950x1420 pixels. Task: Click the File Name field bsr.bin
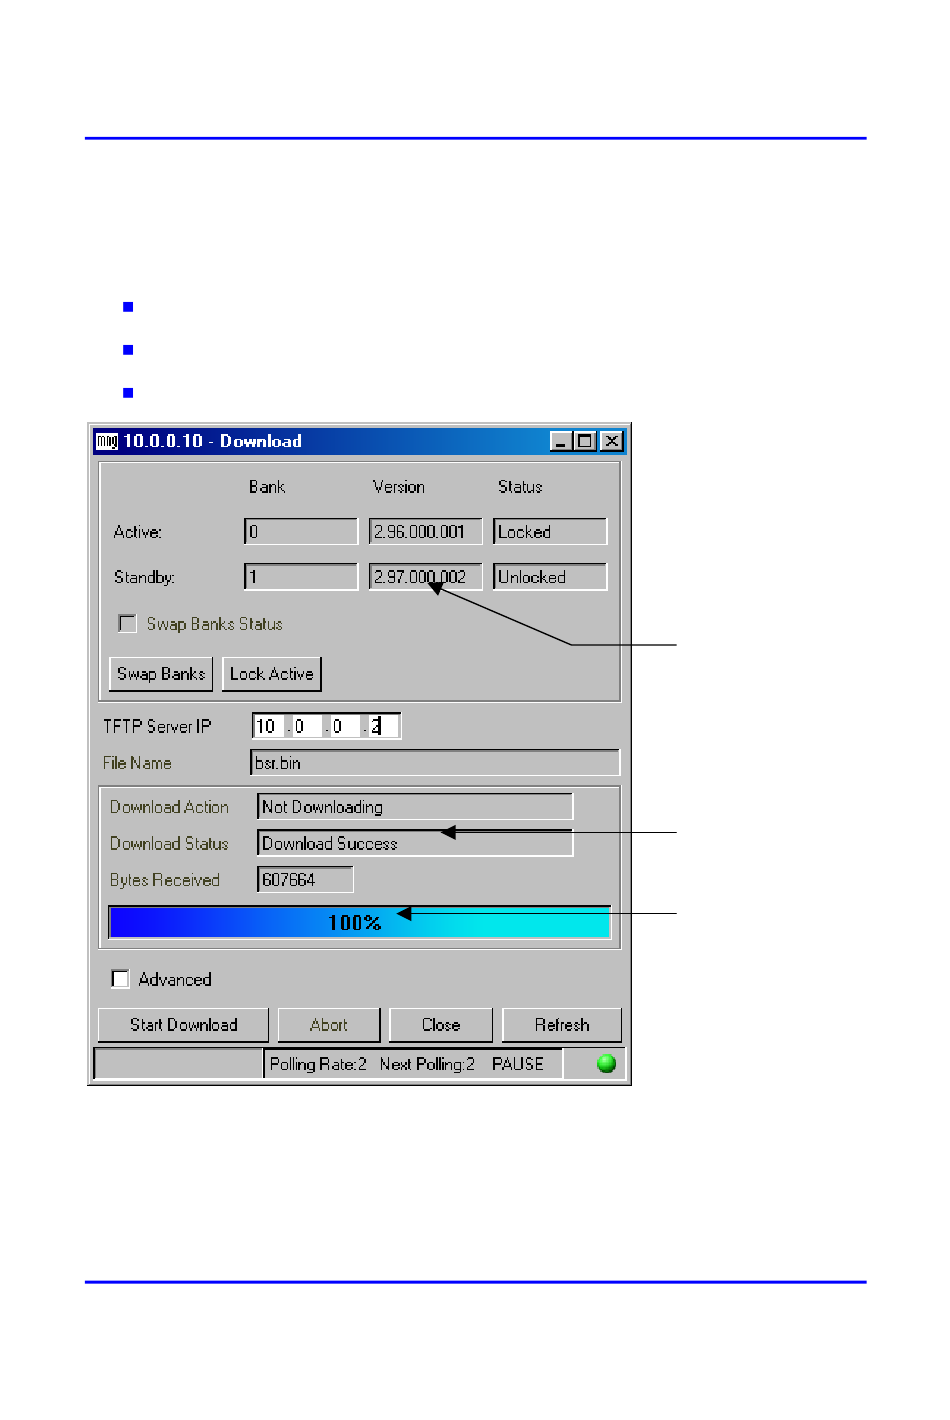[434, 763]
